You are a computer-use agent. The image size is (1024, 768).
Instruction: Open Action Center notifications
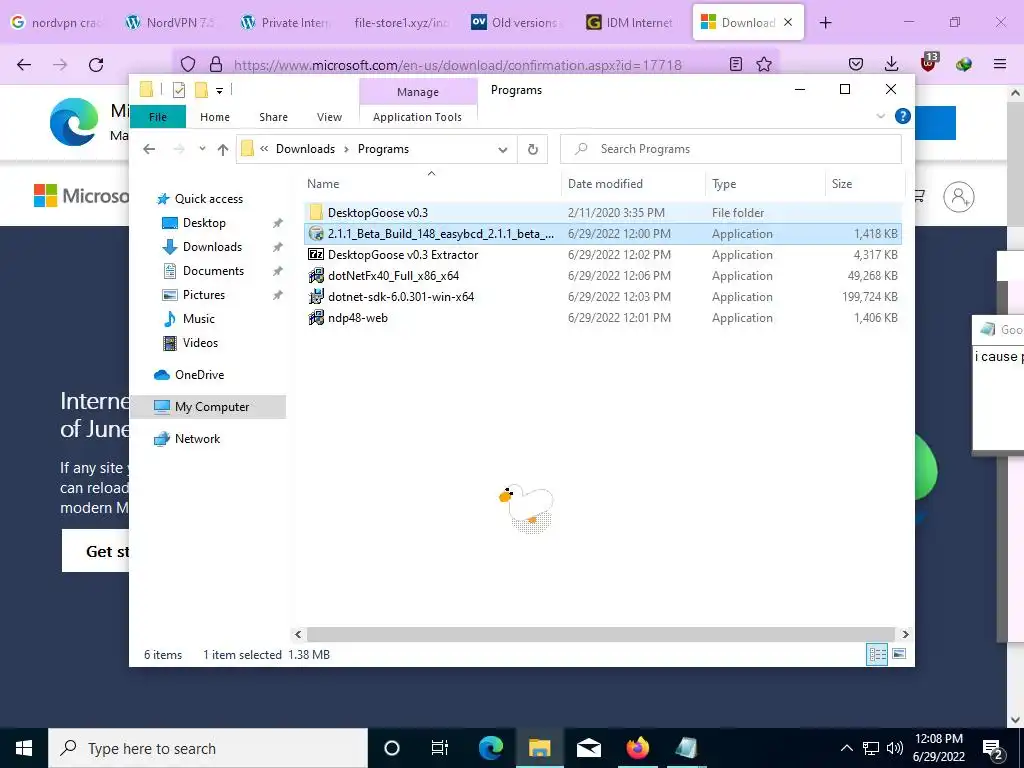pyautogui.click(x=993, y=748)
